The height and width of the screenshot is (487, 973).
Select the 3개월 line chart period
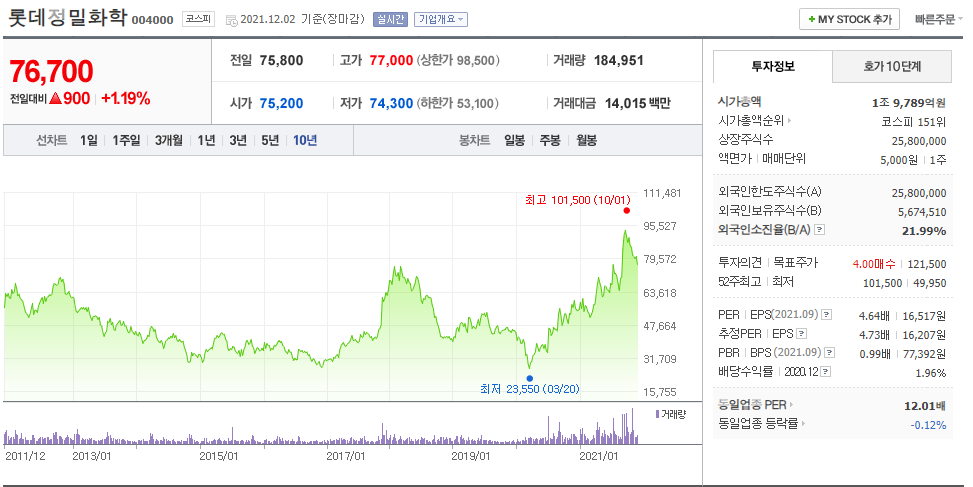(168, 140)
